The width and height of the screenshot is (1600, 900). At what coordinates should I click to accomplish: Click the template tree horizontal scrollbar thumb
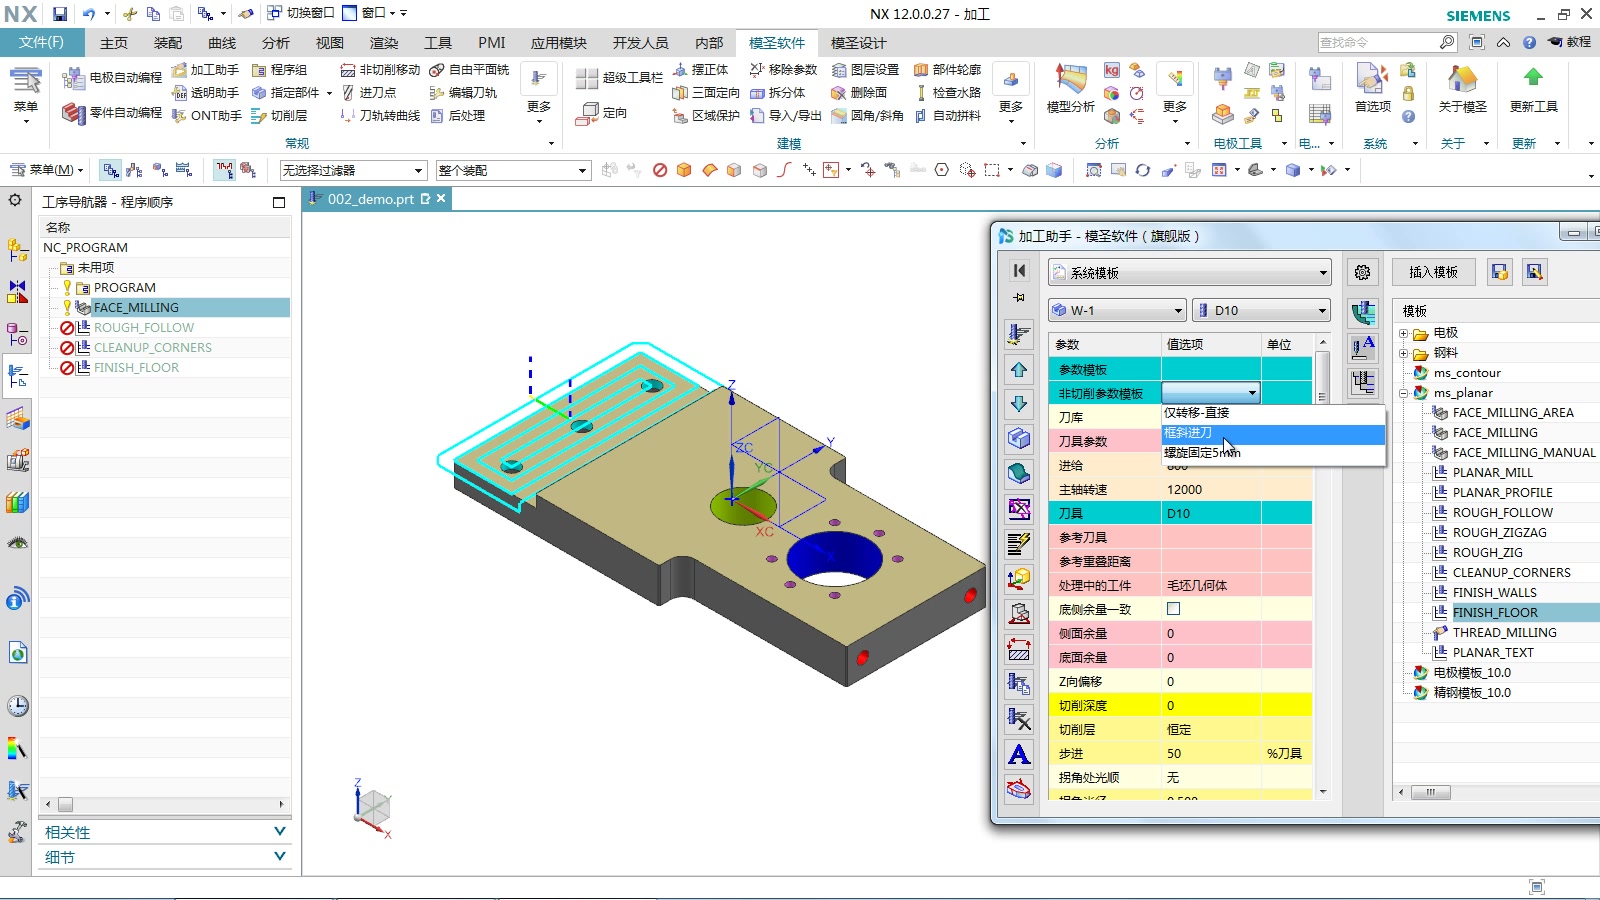tap(1431, 792)
